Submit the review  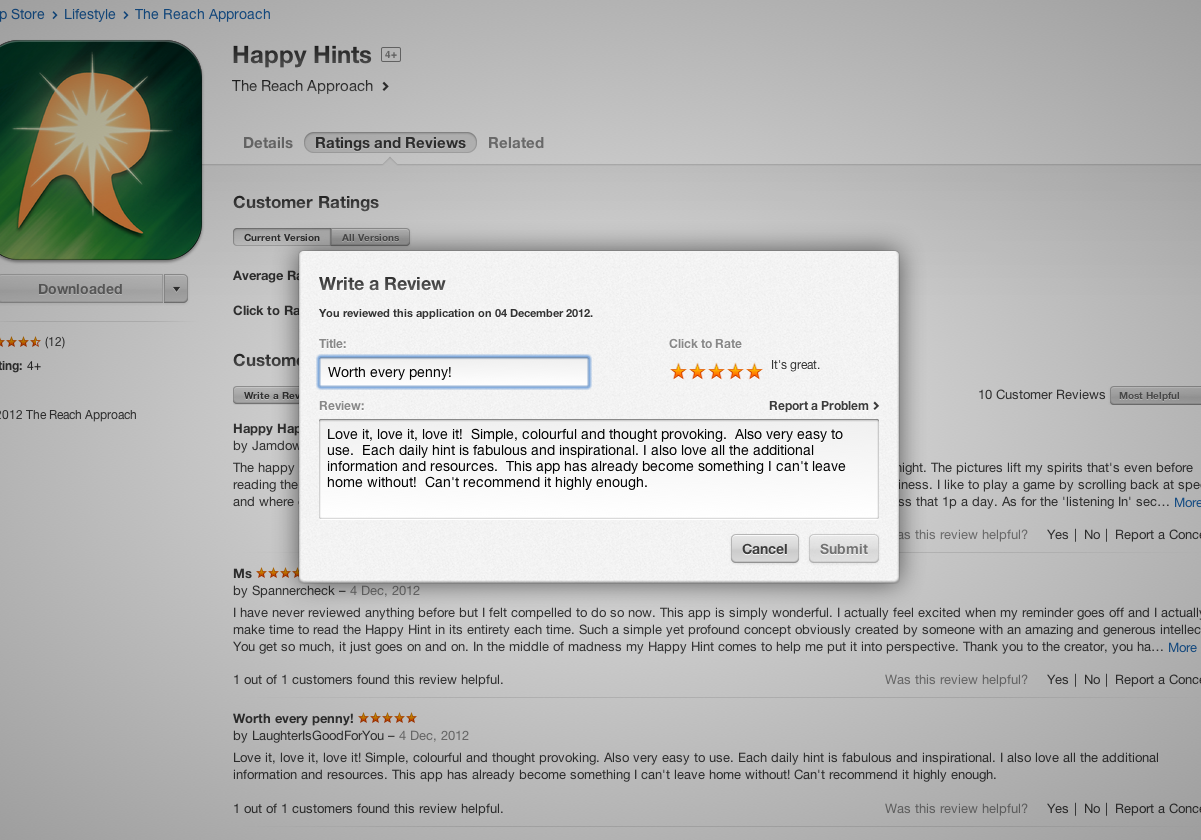tap(844, 549)
